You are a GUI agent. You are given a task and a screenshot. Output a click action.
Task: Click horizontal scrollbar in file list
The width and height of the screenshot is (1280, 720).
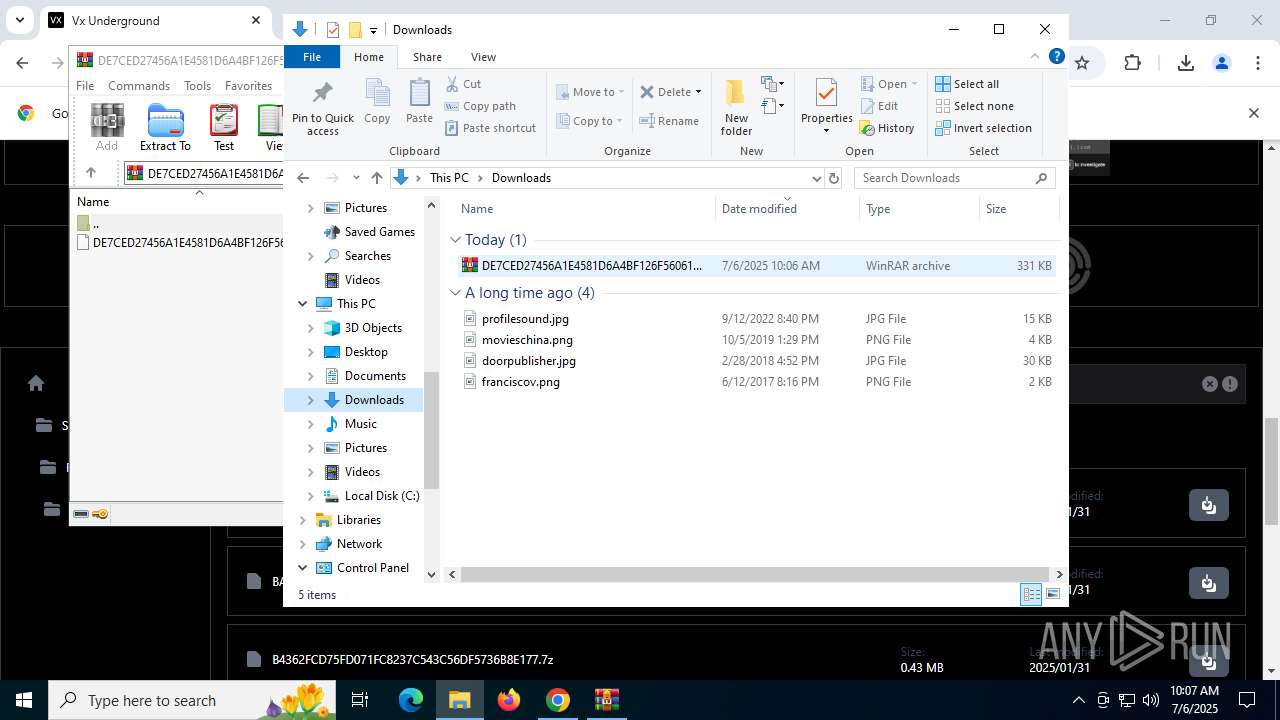756,574
